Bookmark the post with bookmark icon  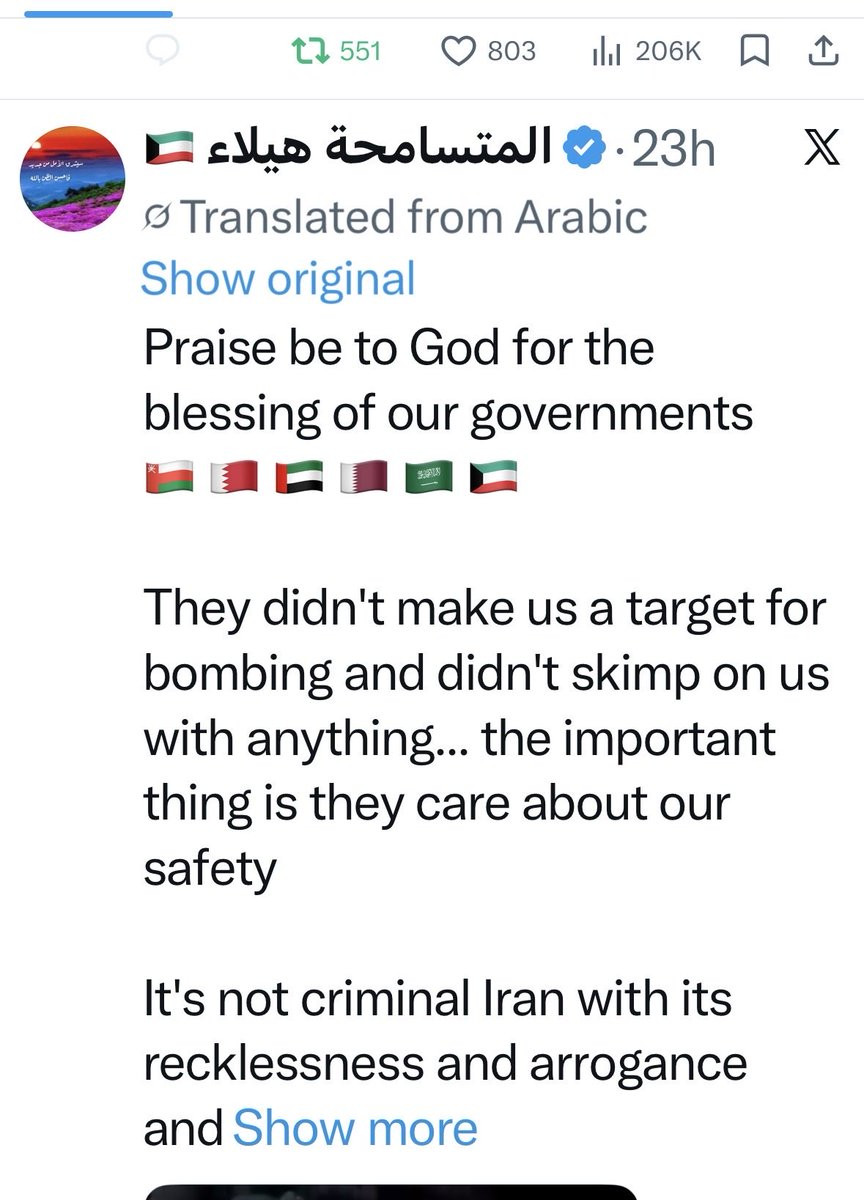(753, 51)
